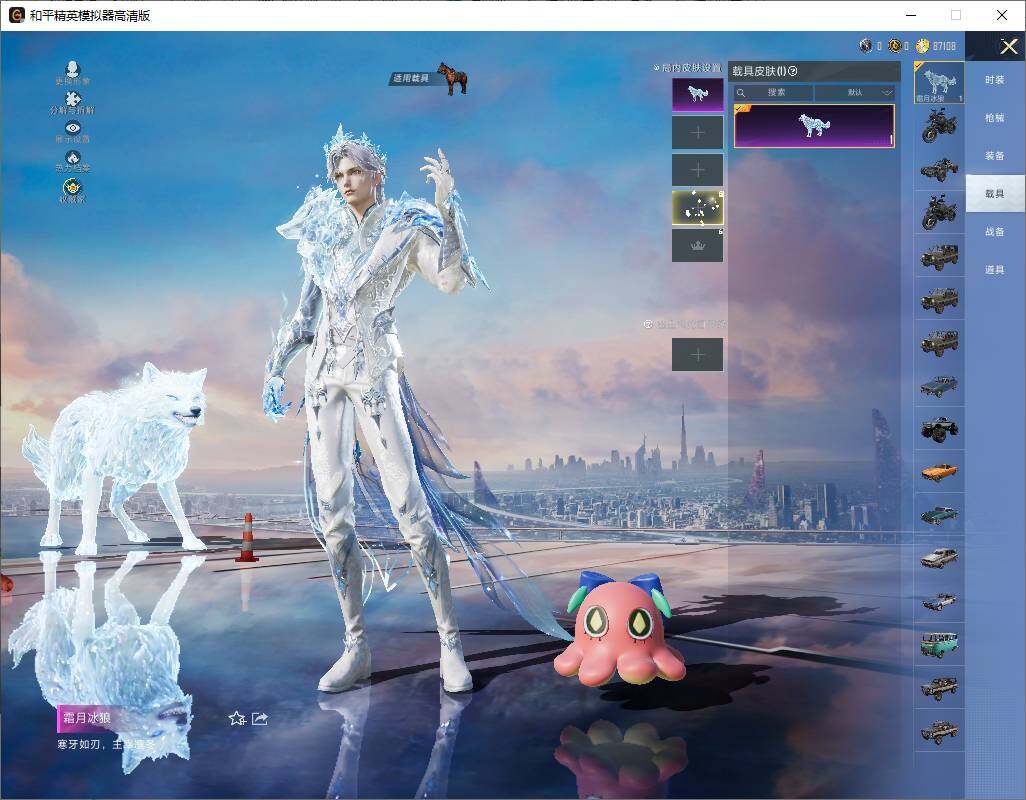Click the 分解与拆解 puzzle icon
The width and height of the screenshot is (1026, 800).
72,100
